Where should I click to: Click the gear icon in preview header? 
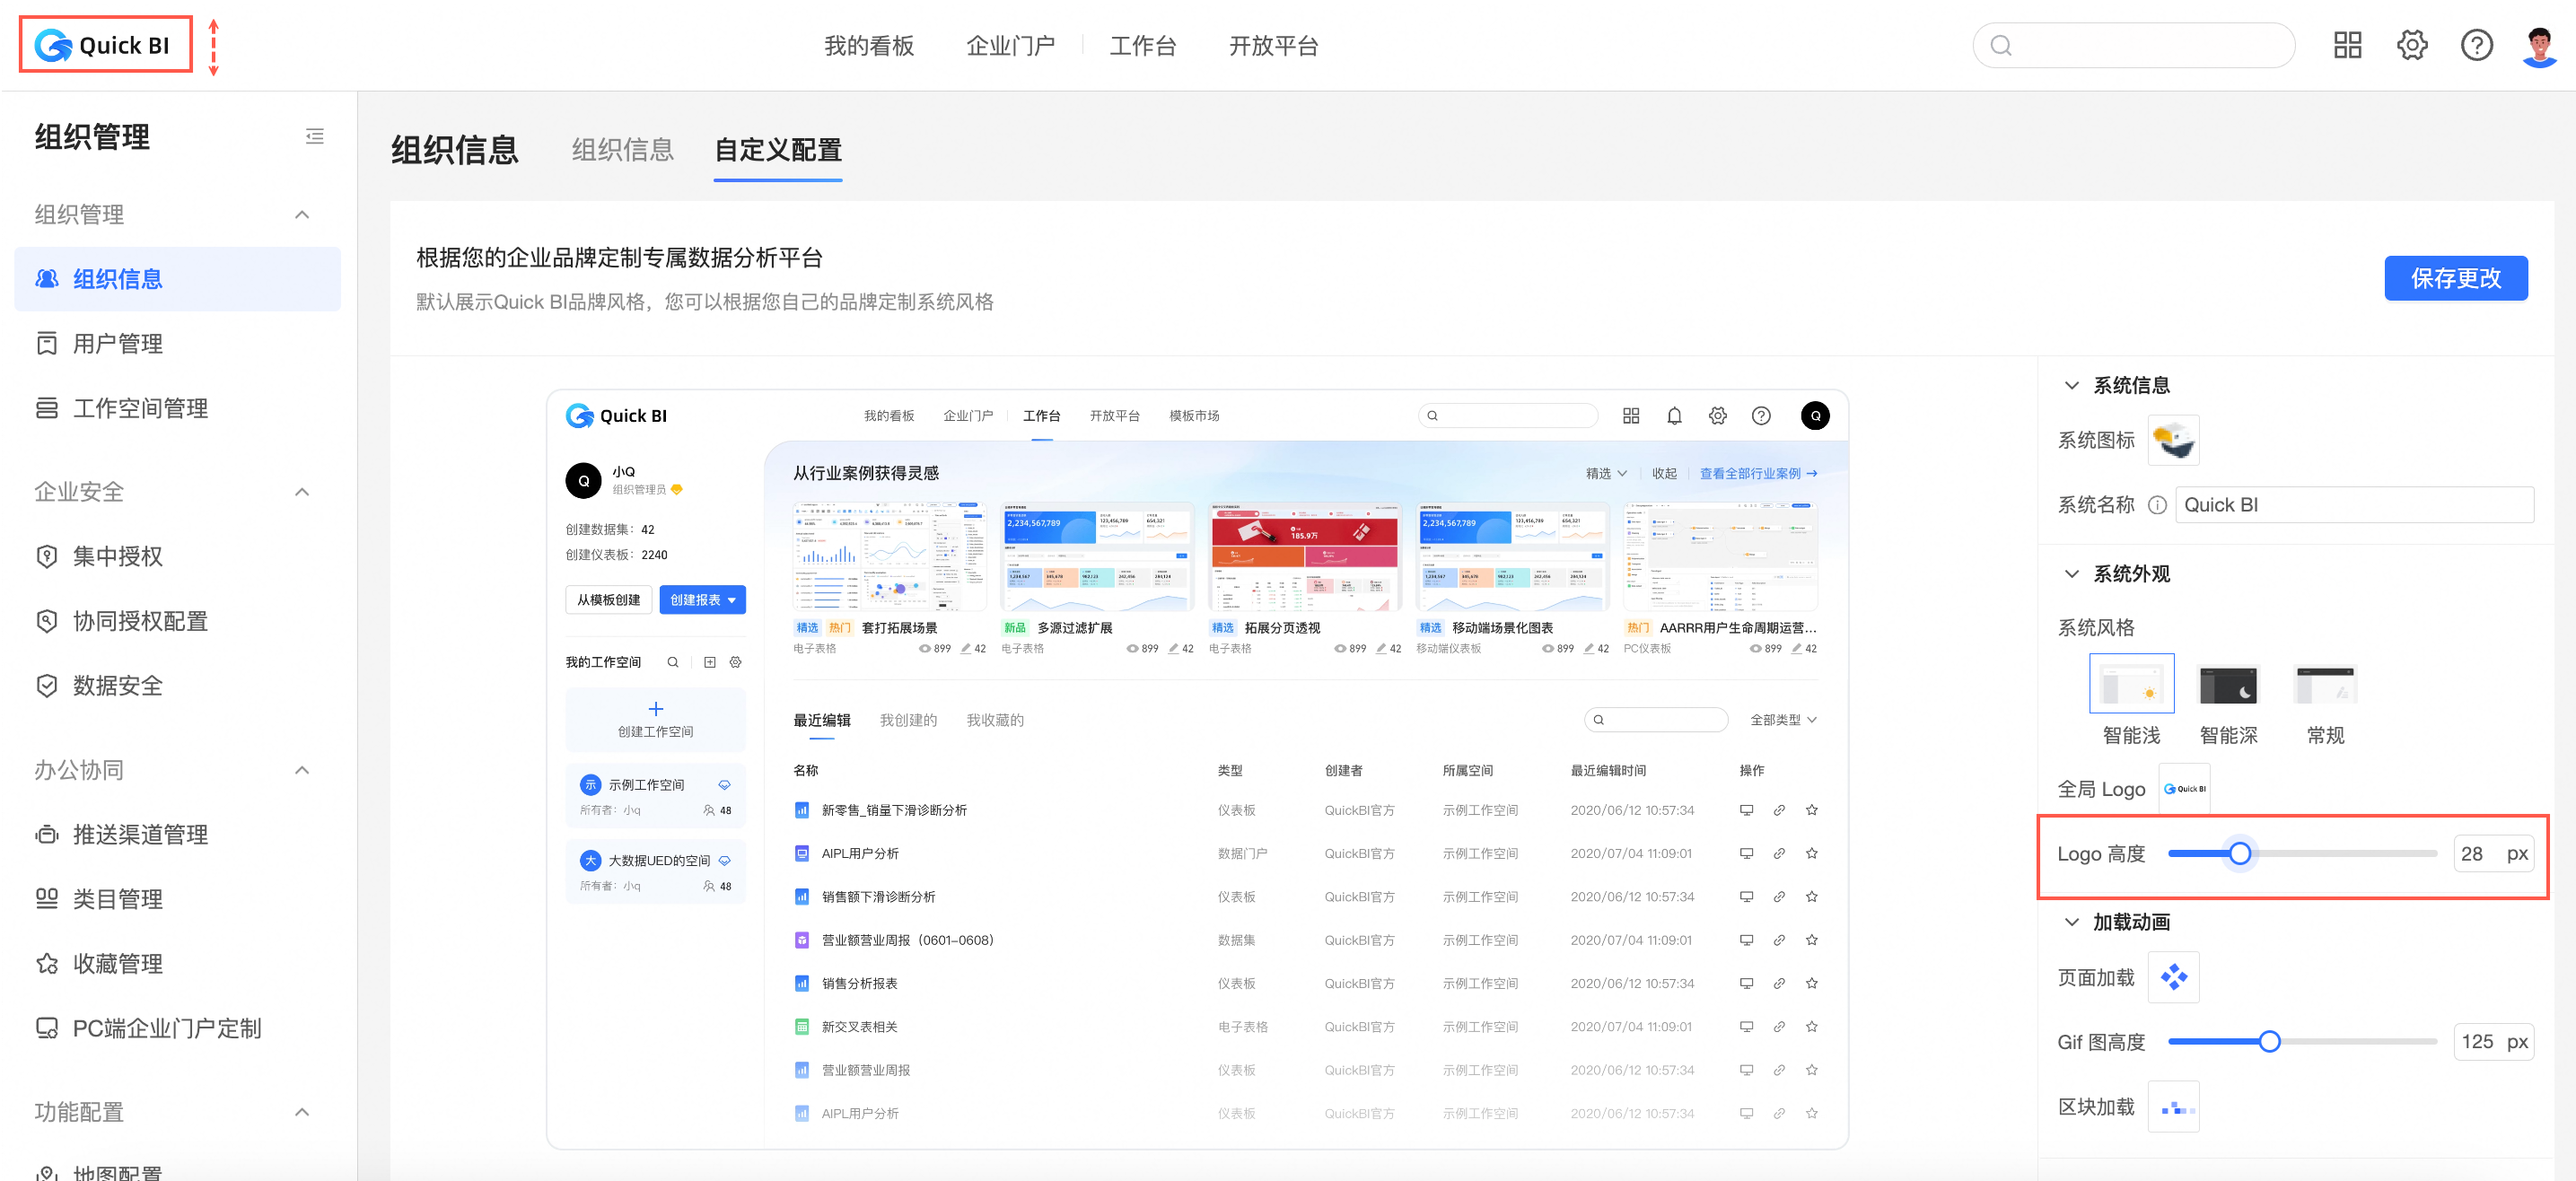coord(1717,416)
